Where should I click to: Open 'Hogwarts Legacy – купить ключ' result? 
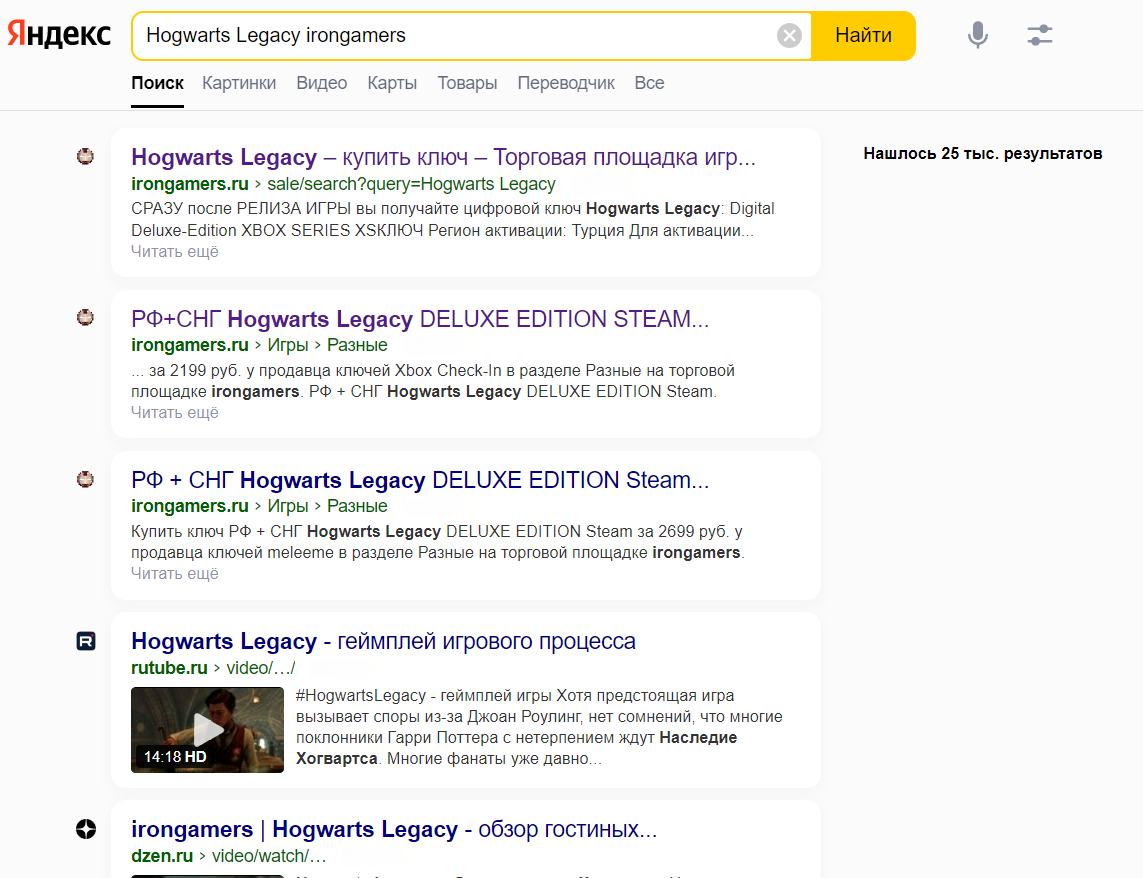pos(443,157)
